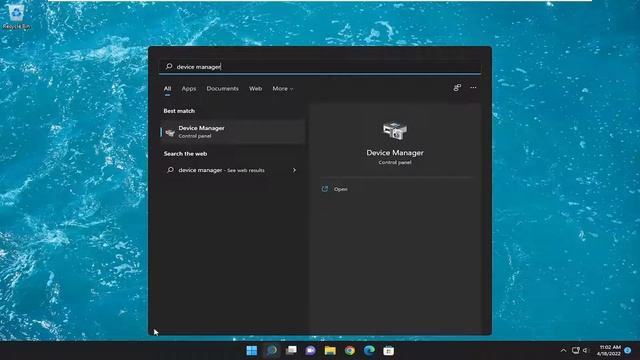Click the Device Manager title in preview pane

click(395, 153)
